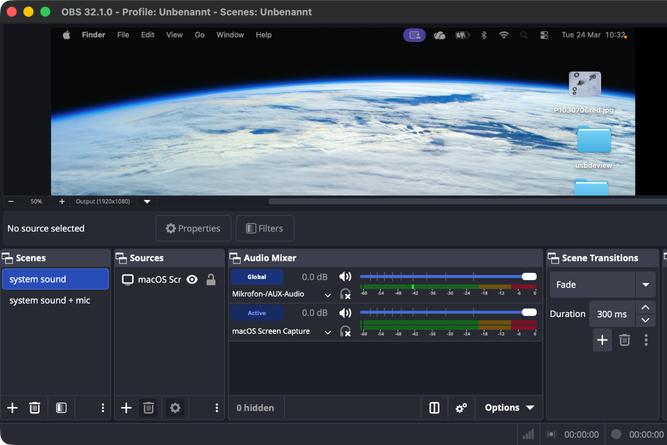Add a new source with plus icon

click(126, 408)
